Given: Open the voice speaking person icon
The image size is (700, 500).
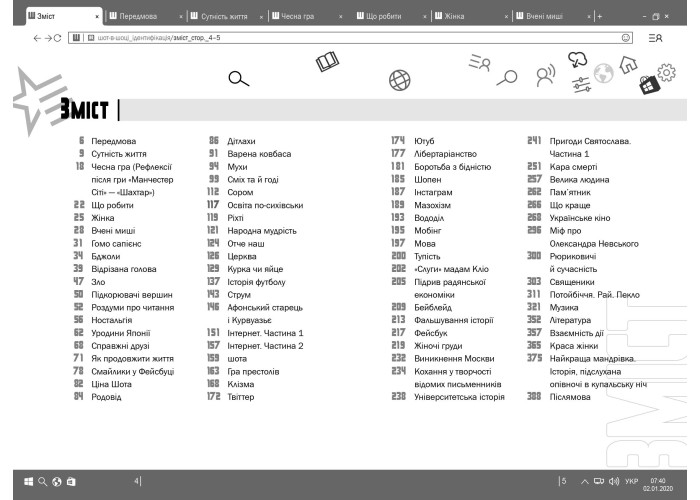Looking at the screenshot, I should click(x=546, y=75).
